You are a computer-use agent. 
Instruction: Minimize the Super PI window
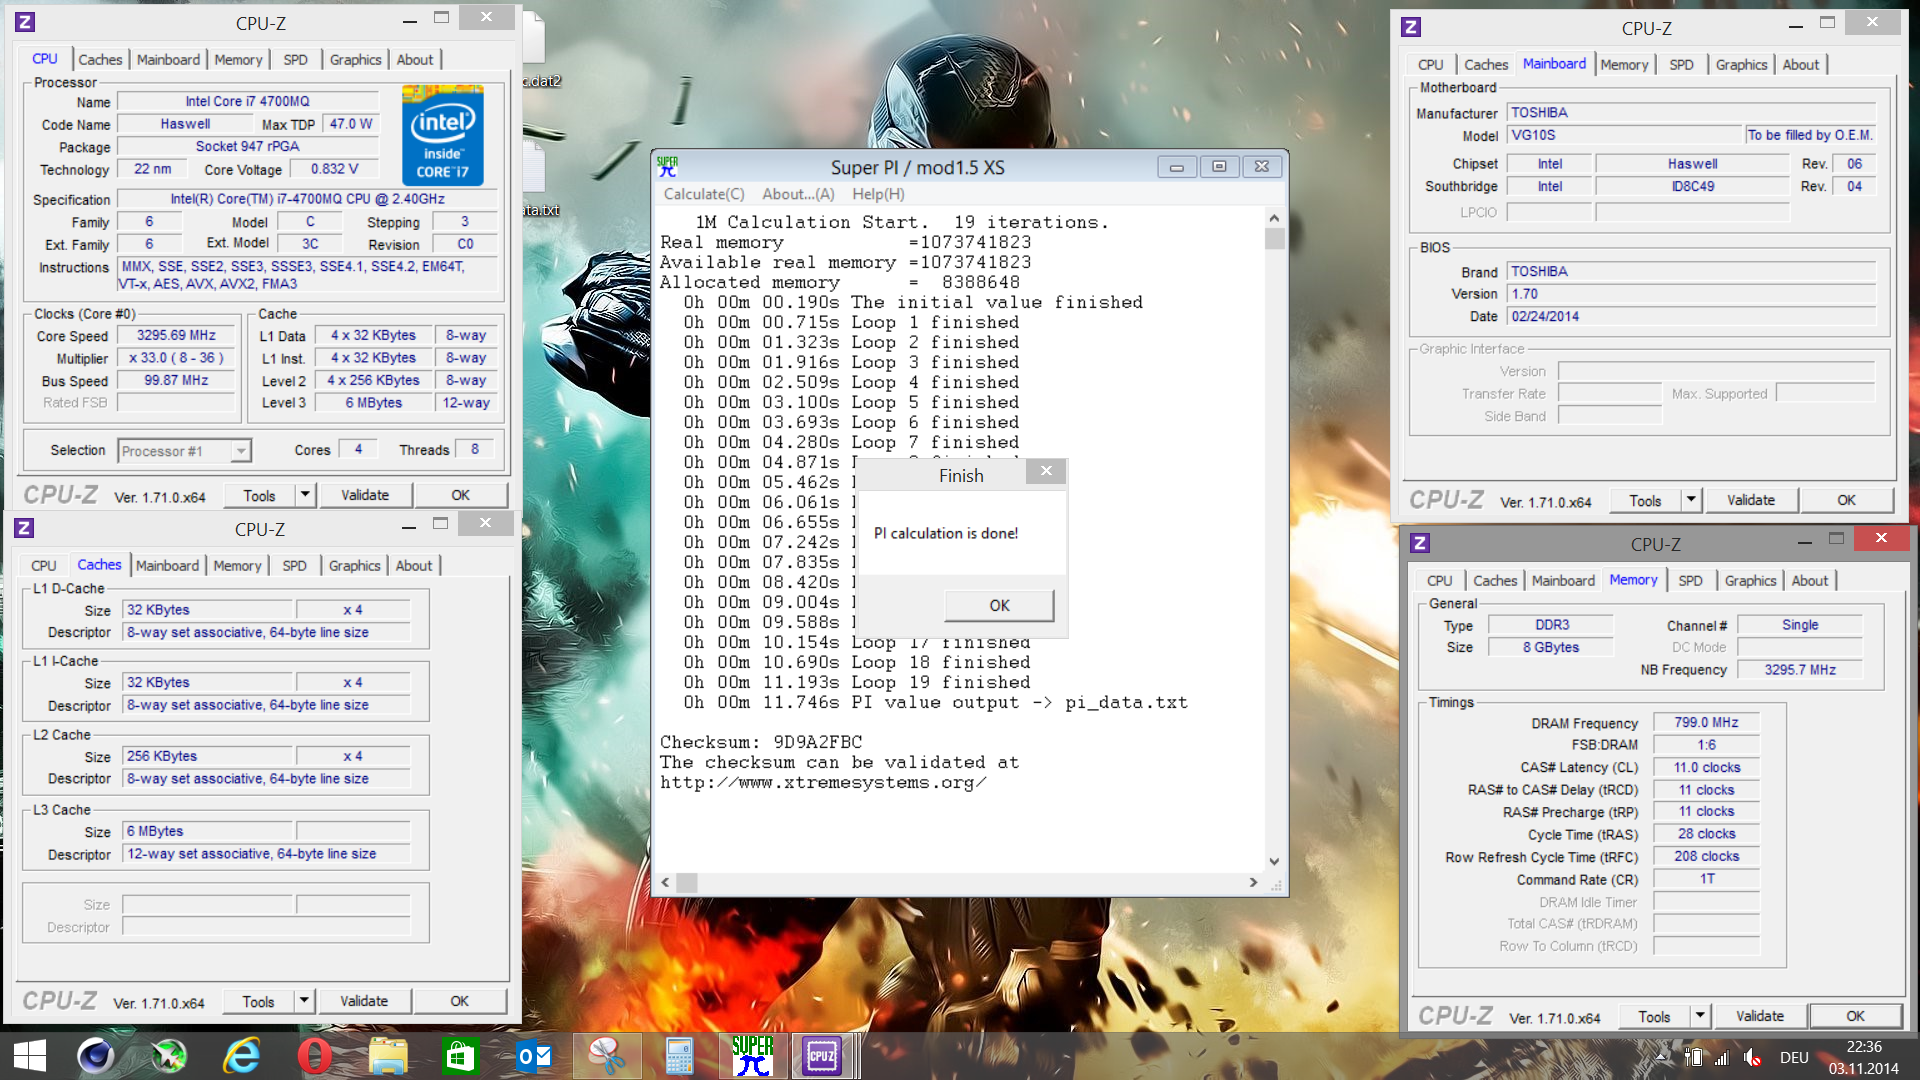[x=1176, y=167]
